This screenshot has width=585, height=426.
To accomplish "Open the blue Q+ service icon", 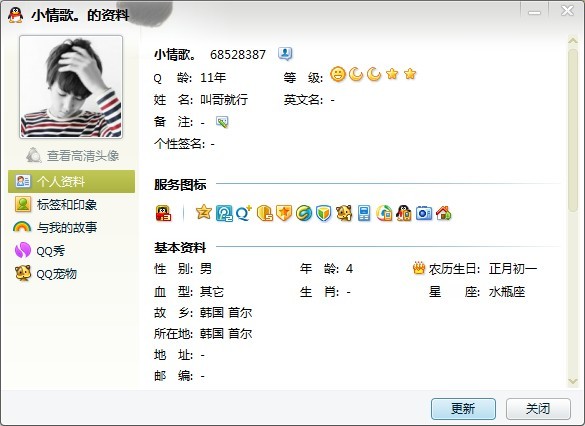I will 244,213.
